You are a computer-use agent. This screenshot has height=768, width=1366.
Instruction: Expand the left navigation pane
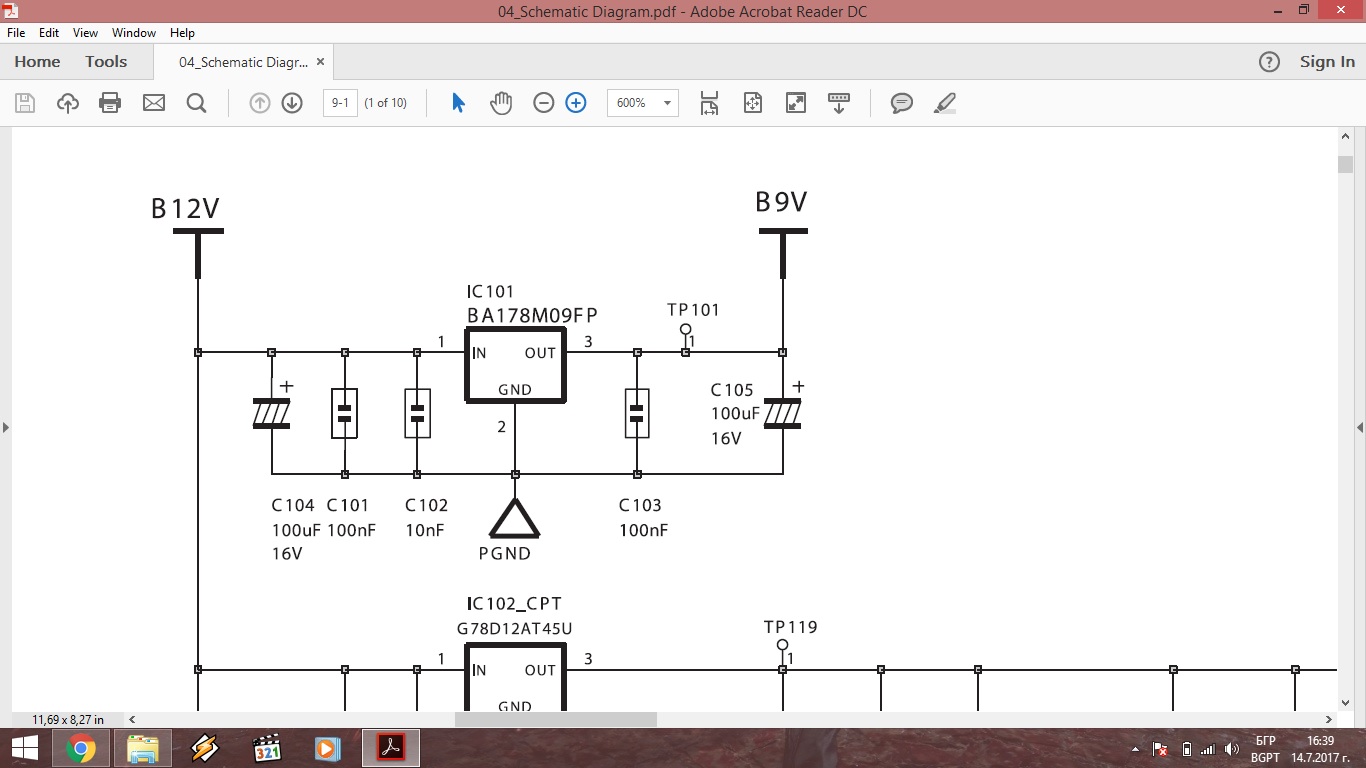pos(5,427)
